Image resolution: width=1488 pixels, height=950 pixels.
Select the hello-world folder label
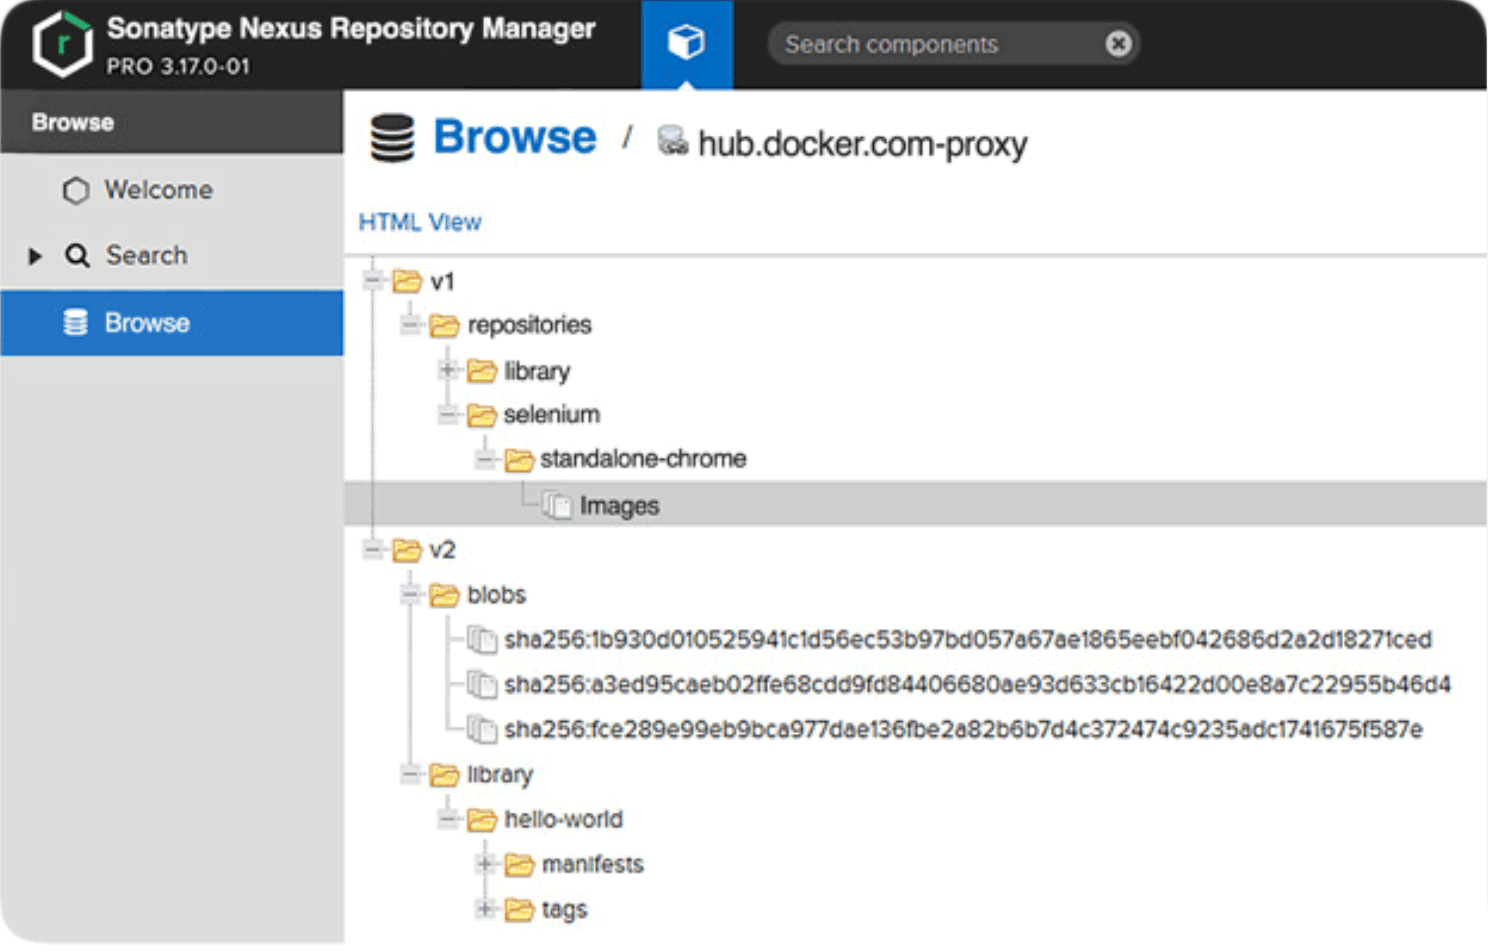563,819
